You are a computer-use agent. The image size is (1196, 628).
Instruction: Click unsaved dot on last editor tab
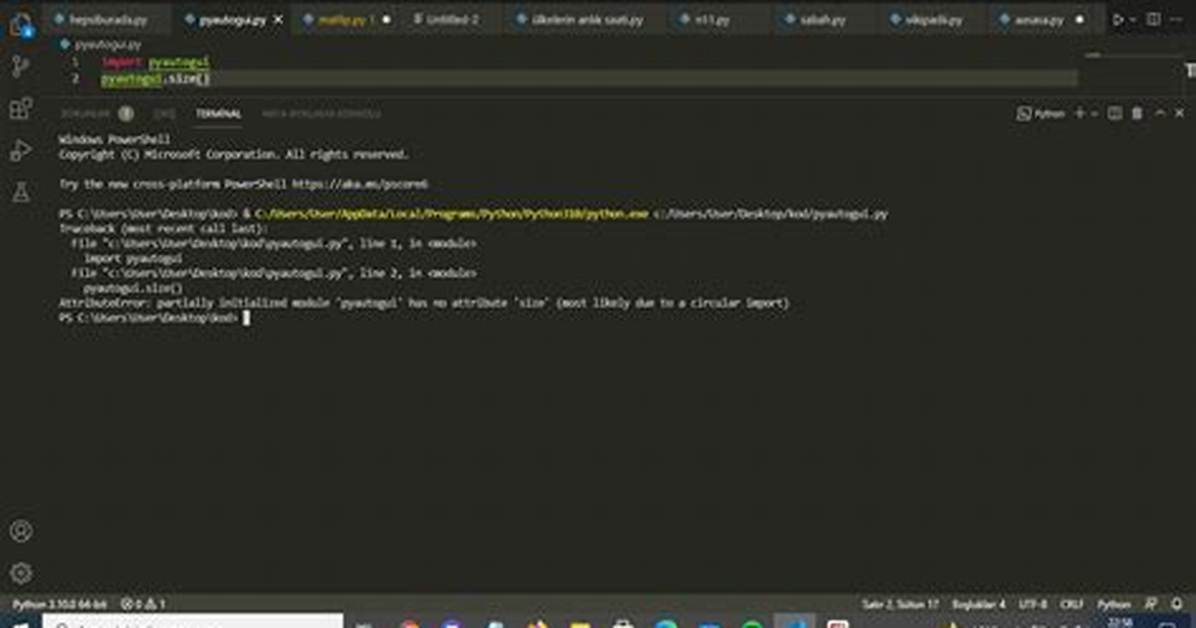click(1079, 20)
